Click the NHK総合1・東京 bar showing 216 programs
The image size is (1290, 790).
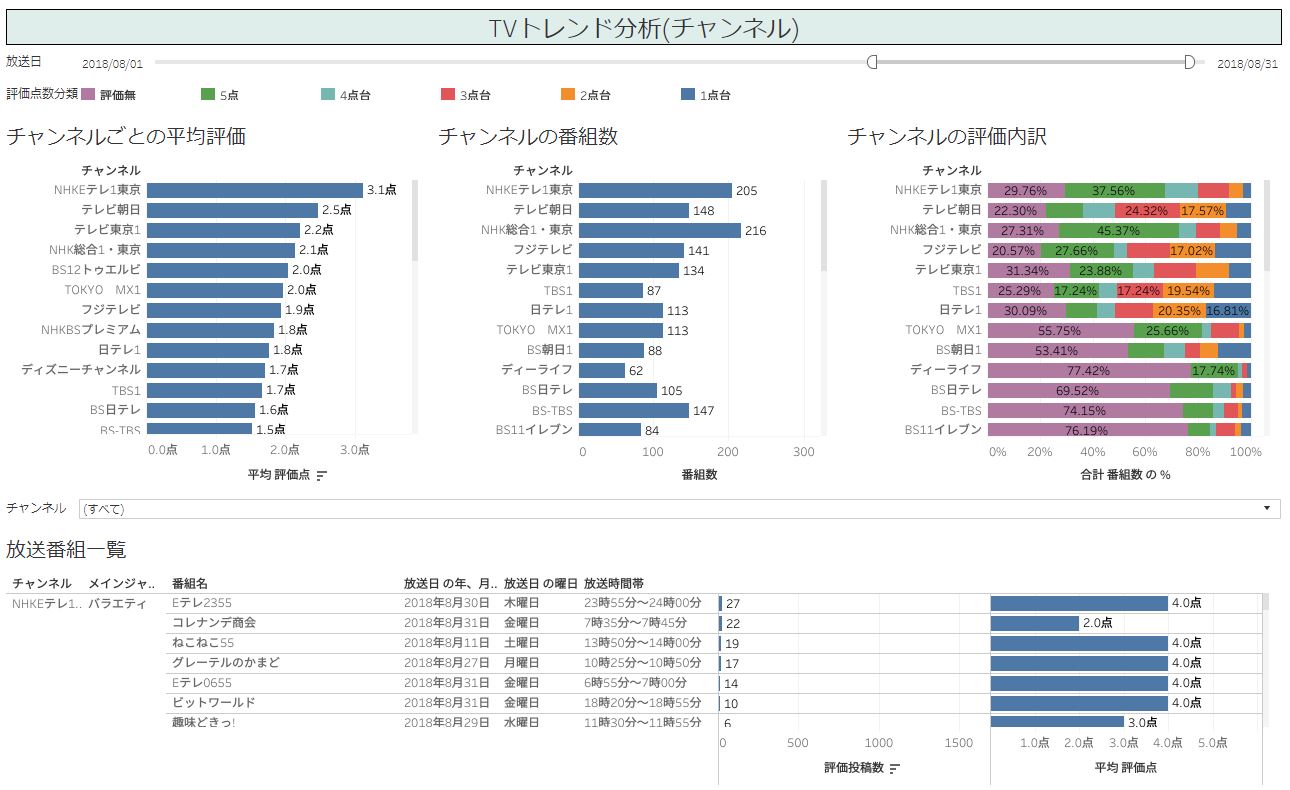point(660,230)
